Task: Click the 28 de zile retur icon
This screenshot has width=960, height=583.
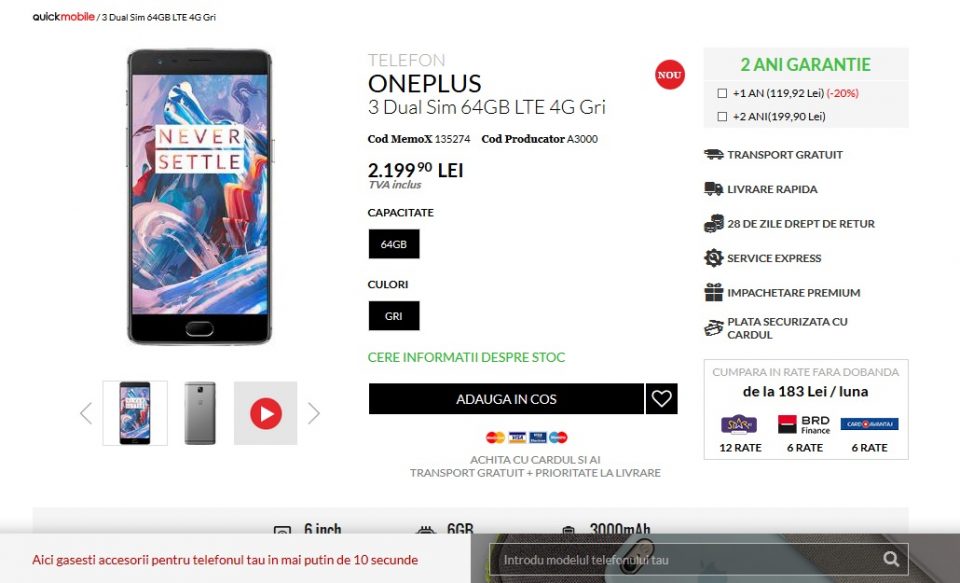Action: (713, 224)
